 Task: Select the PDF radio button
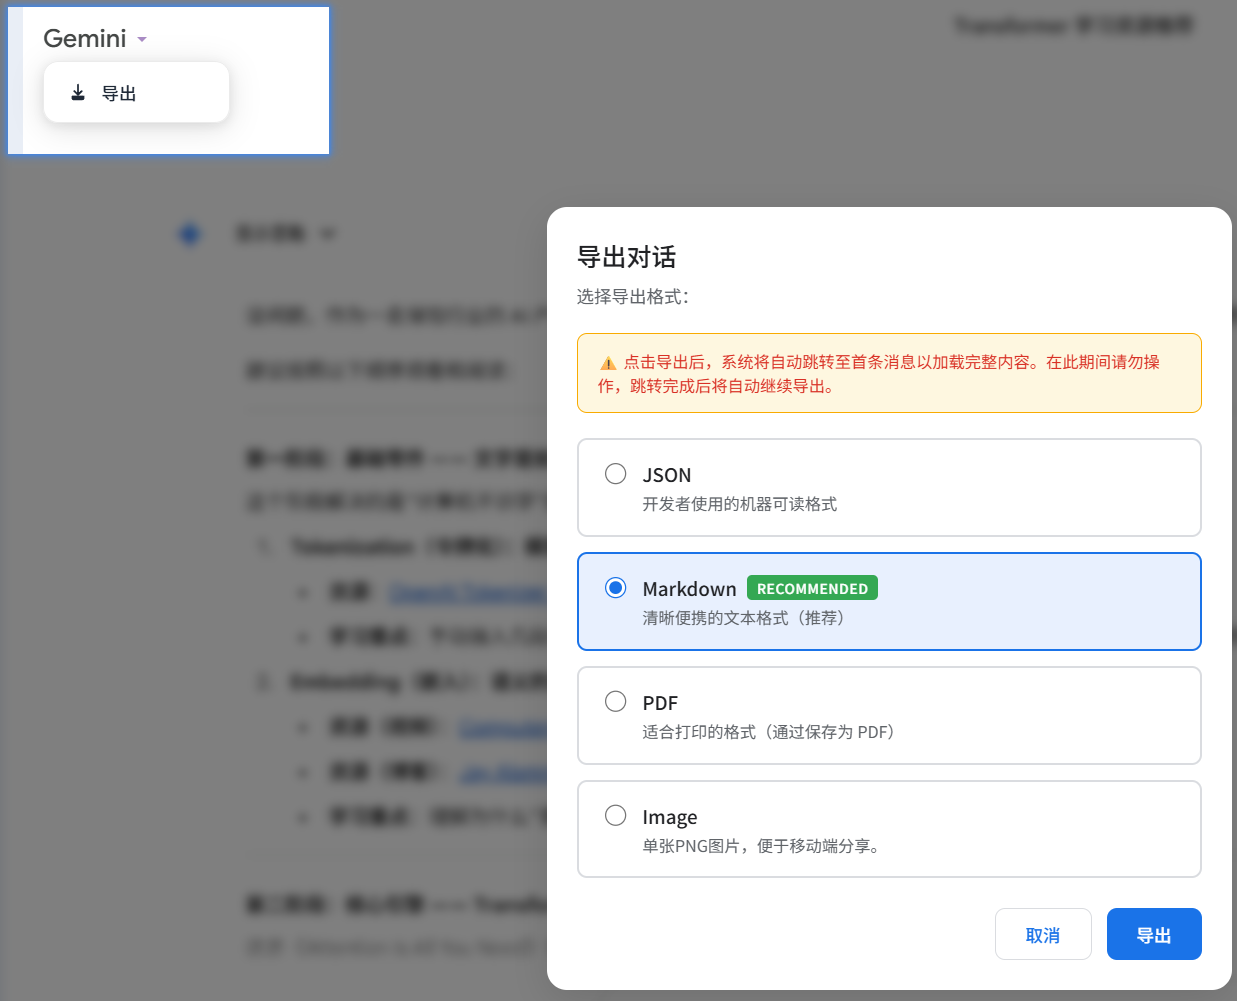tap(615, 701)
